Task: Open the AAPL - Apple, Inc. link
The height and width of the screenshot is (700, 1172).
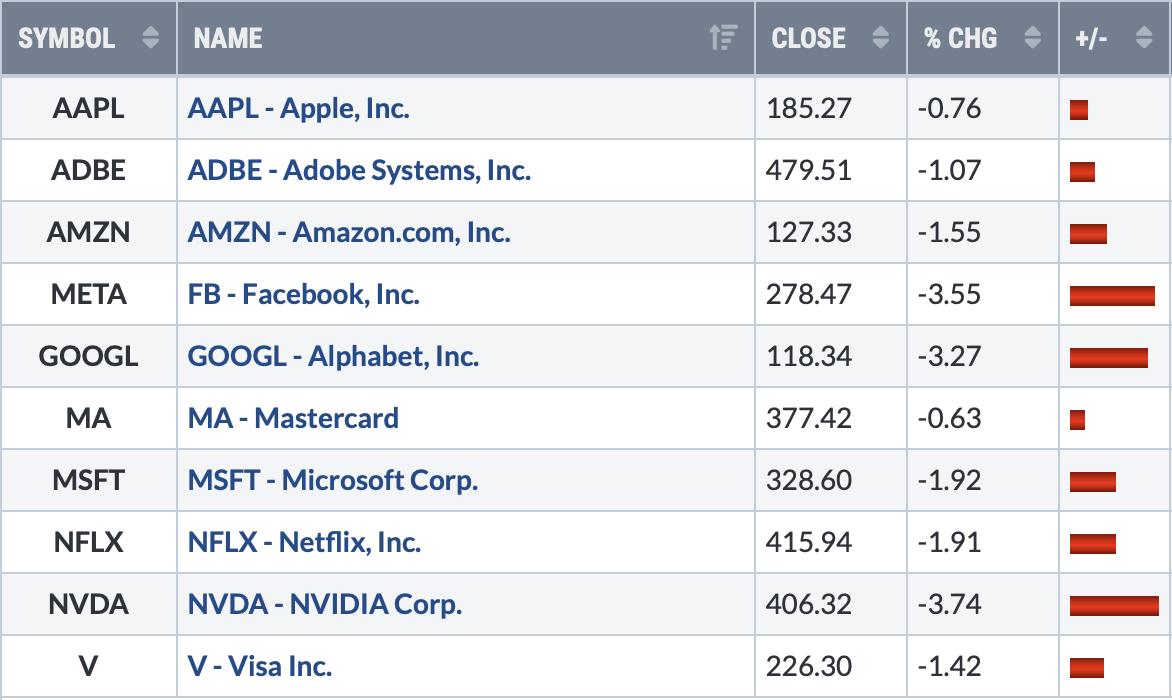Action: tap(298, 108)
